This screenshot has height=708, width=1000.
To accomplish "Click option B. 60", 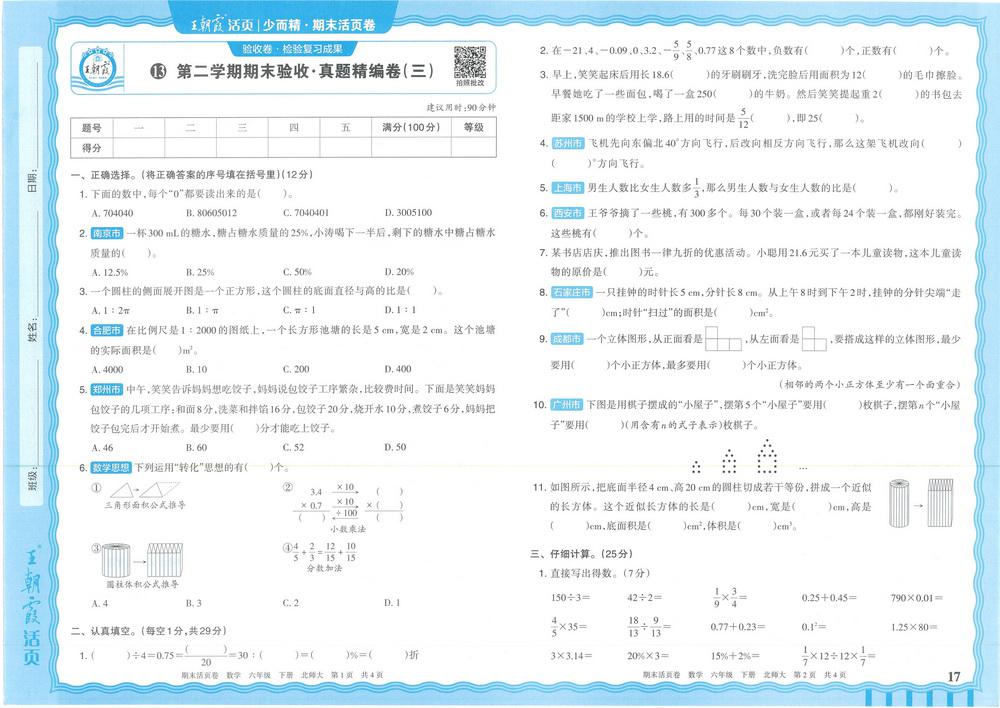I will click(x=196, y=448).
